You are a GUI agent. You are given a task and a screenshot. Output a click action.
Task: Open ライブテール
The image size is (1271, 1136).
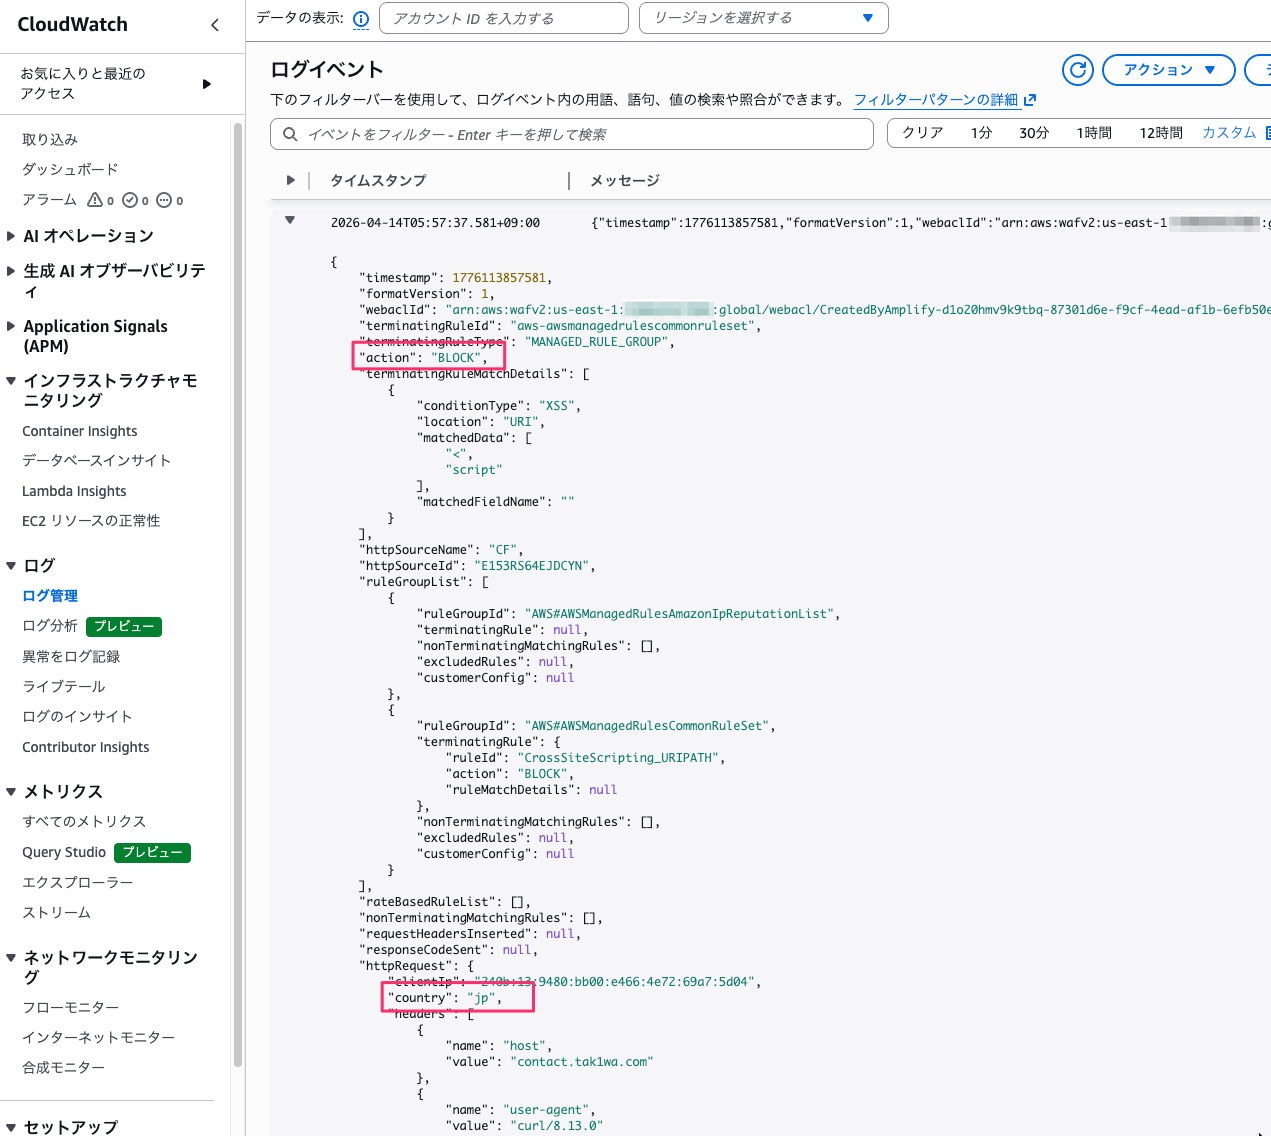click(64, 687)
